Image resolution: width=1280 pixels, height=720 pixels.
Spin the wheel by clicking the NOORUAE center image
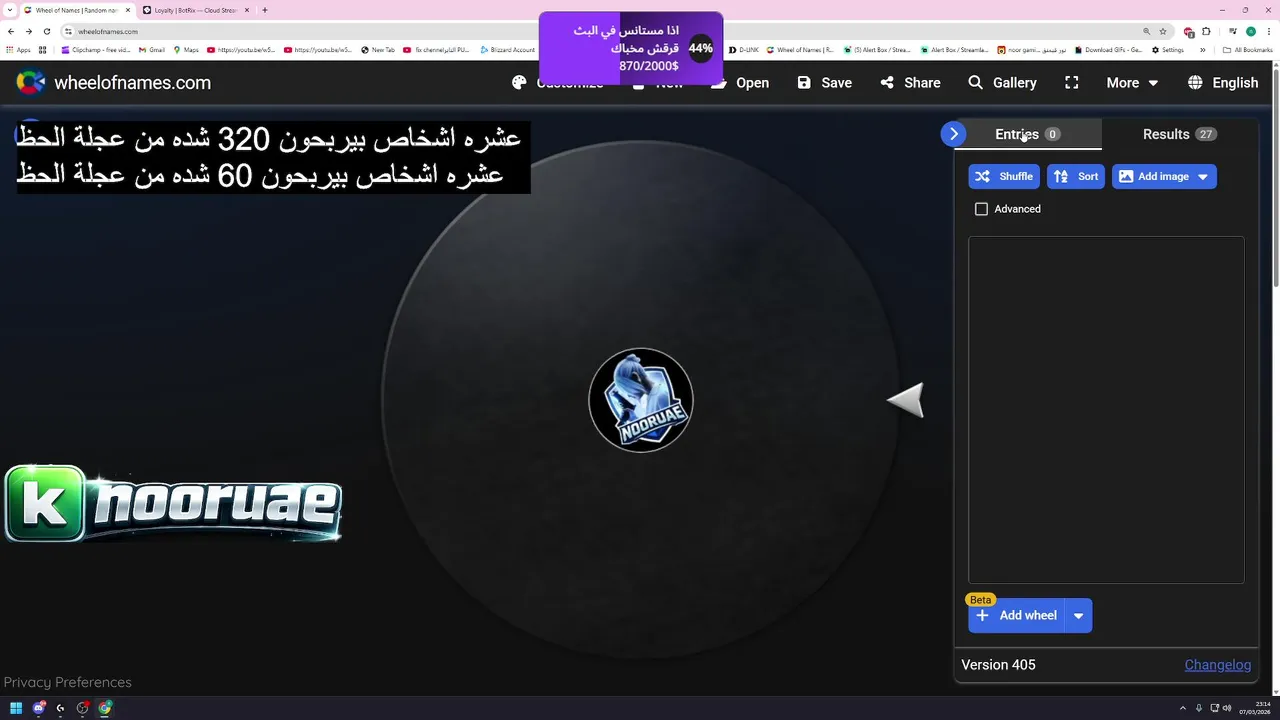641,400
